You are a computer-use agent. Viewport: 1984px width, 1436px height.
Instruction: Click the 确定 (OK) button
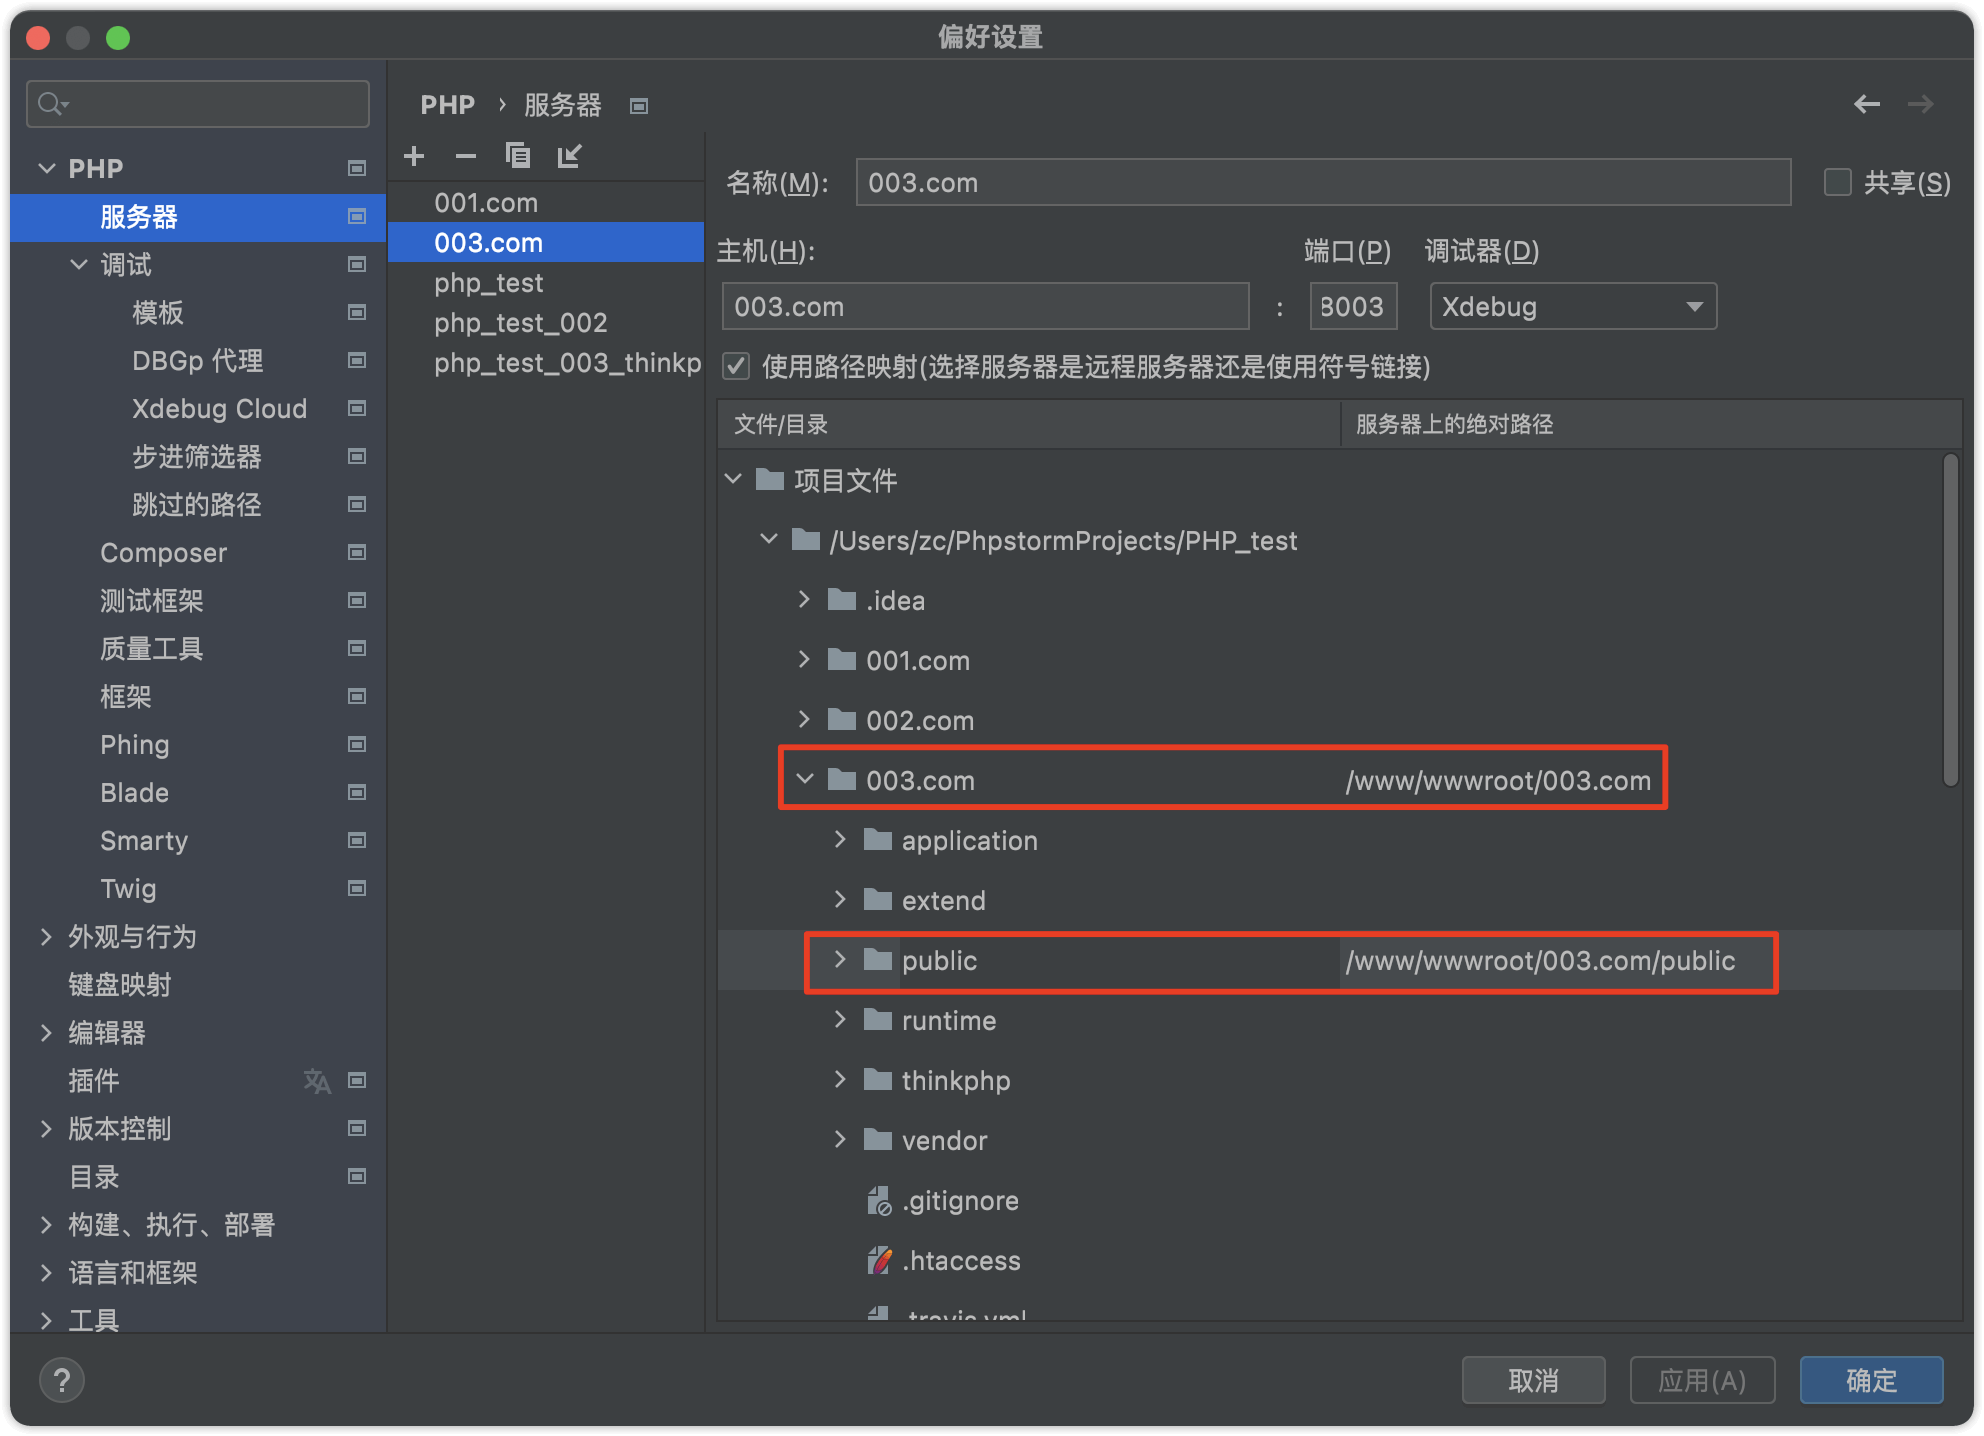click(x=1870, y=1380)
